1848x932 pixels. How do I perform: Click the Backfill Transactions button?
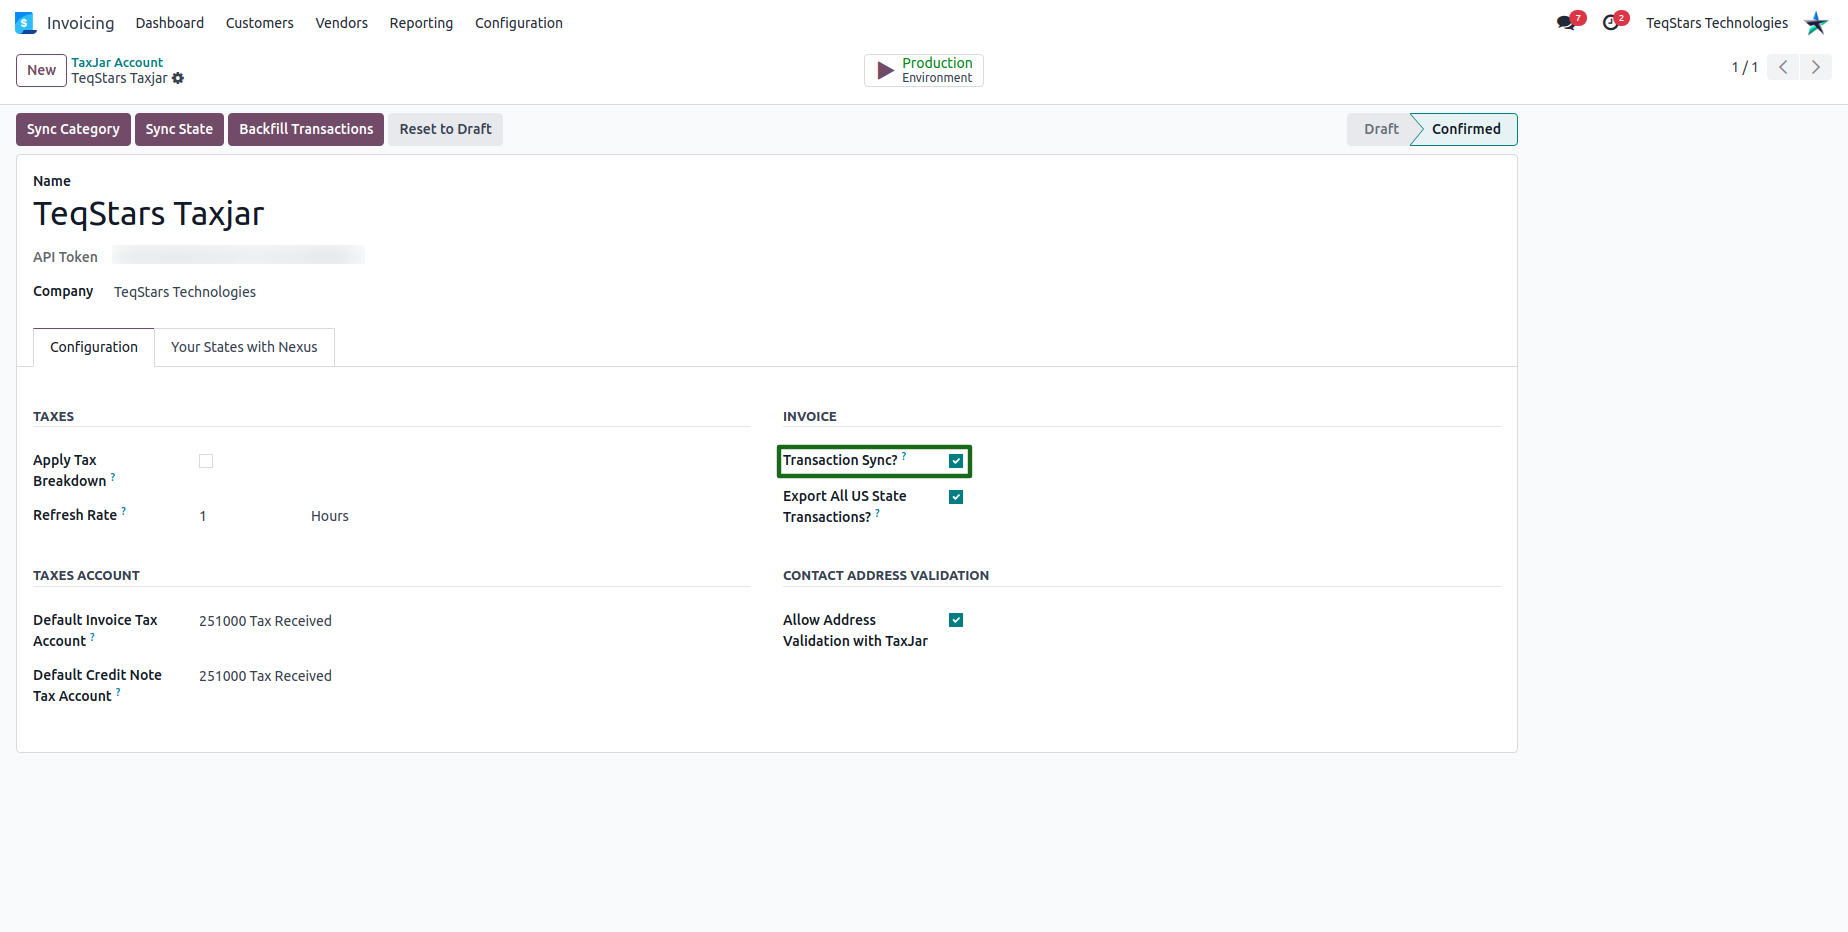[x=306, y=129]
